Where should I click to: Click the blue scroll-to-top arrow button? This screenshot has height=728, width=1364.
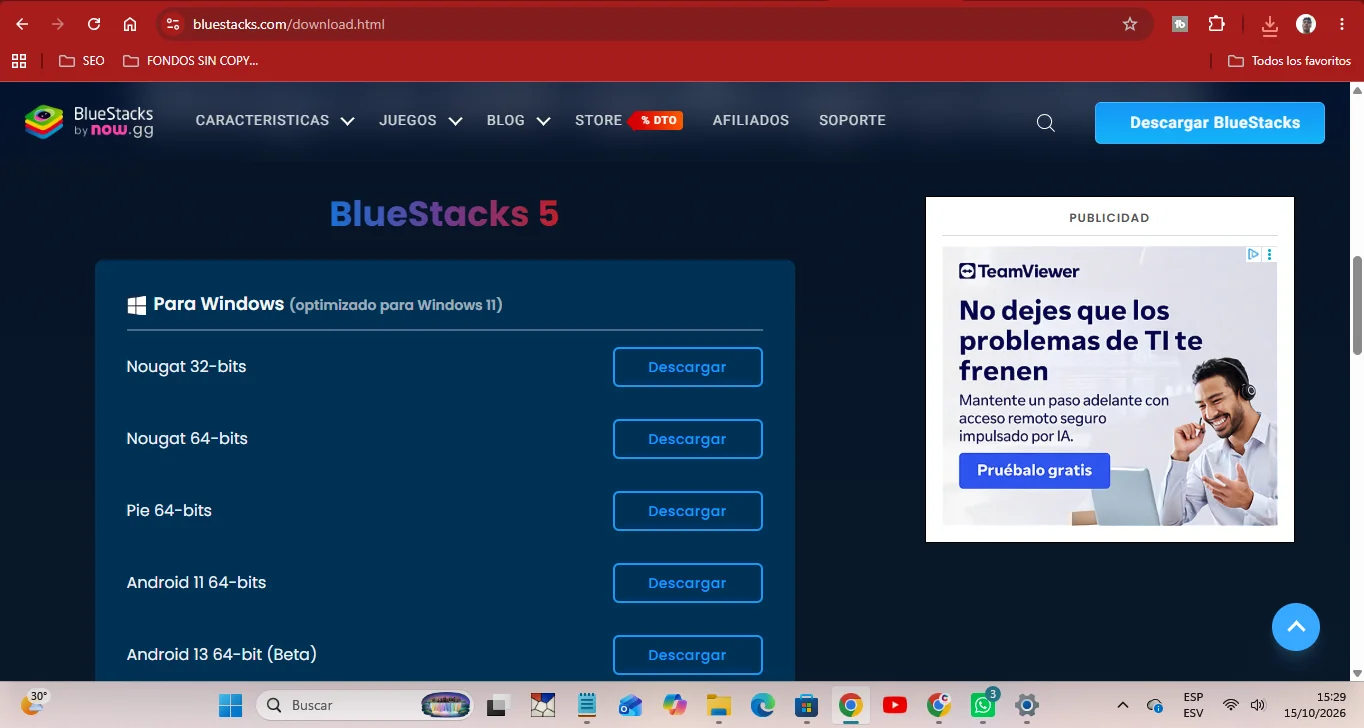click(1296, 627)
